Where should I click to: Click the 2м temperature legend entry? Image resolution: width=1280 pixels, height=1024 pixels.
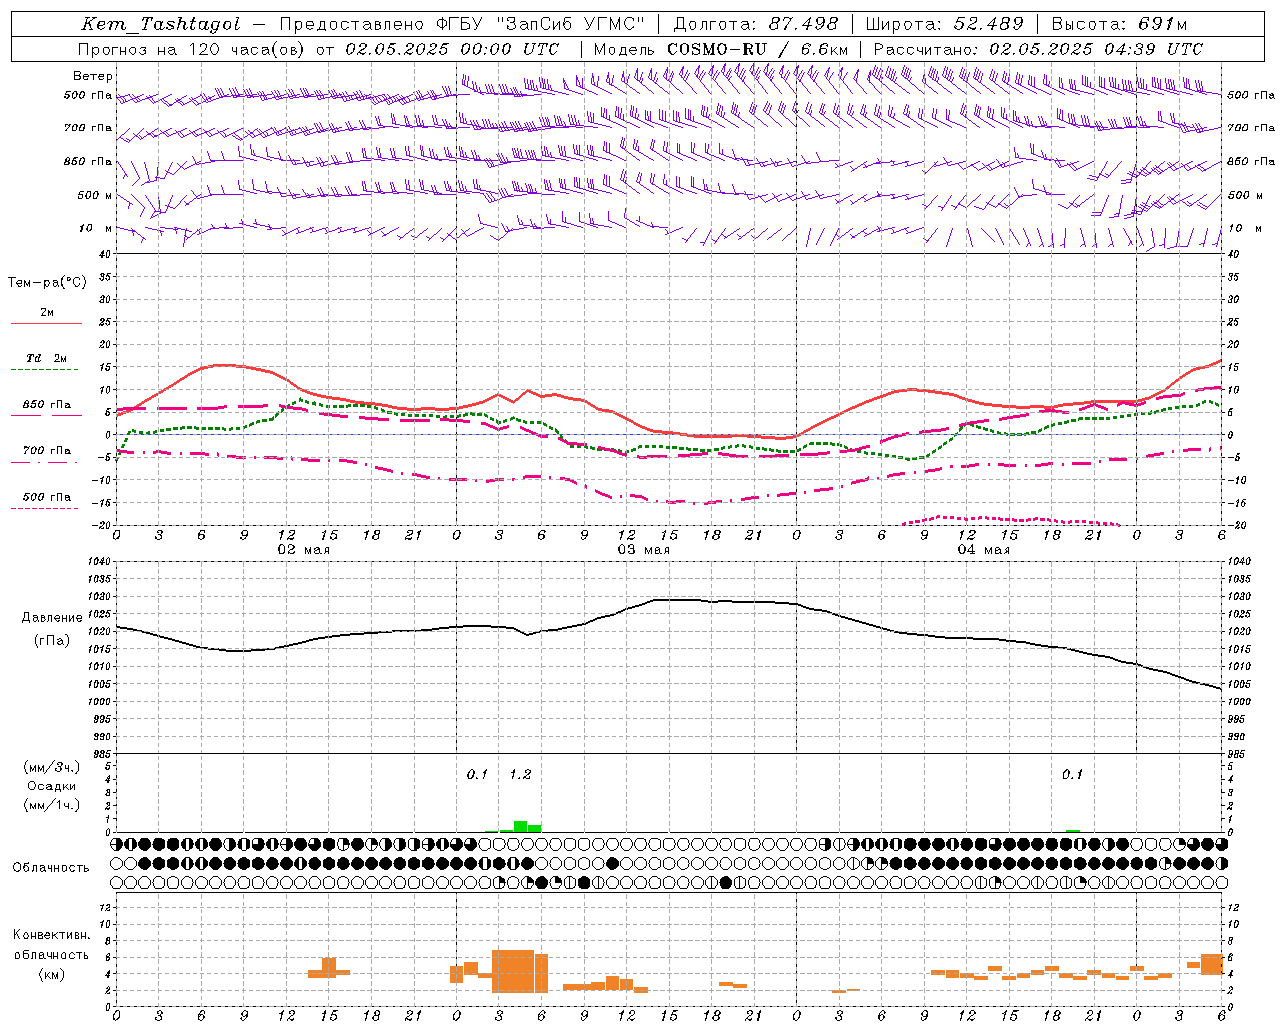[x=47, y=312]
